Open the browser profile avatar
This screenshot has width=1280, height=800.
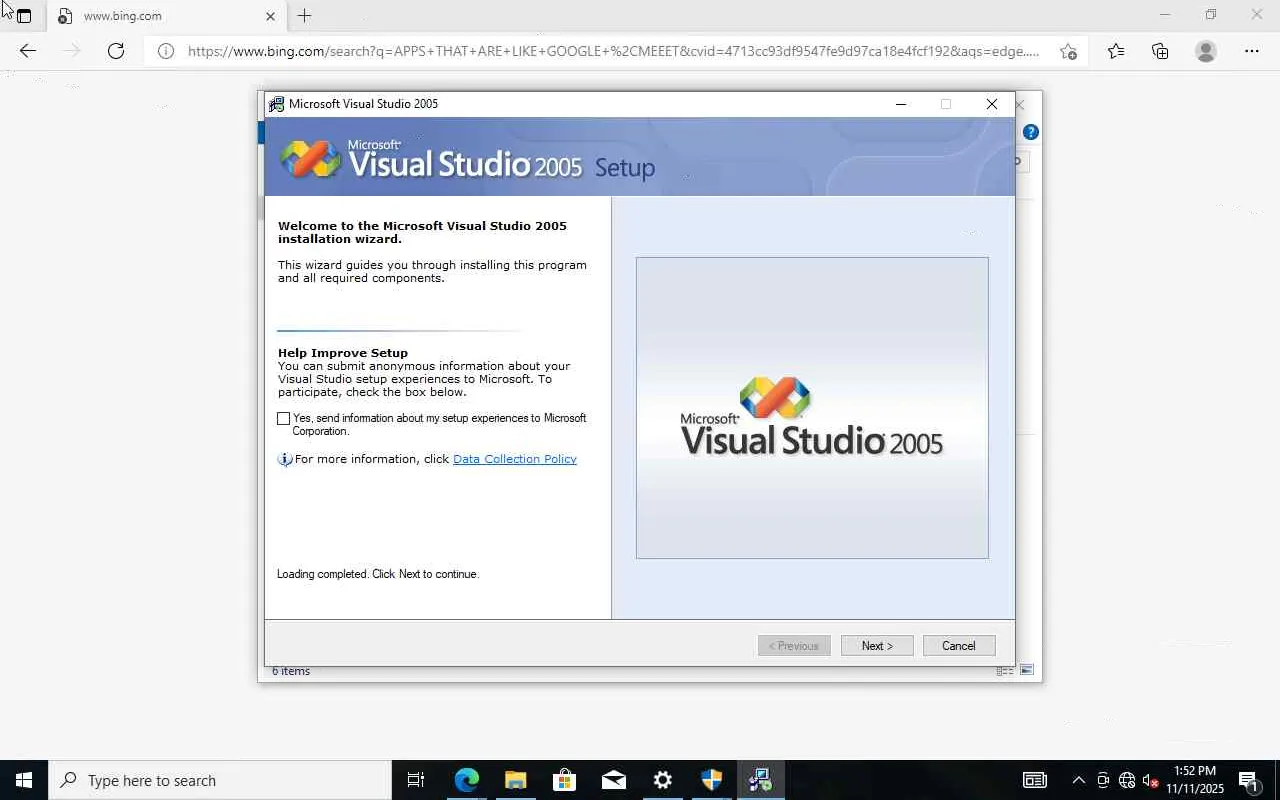[1206, 51]
